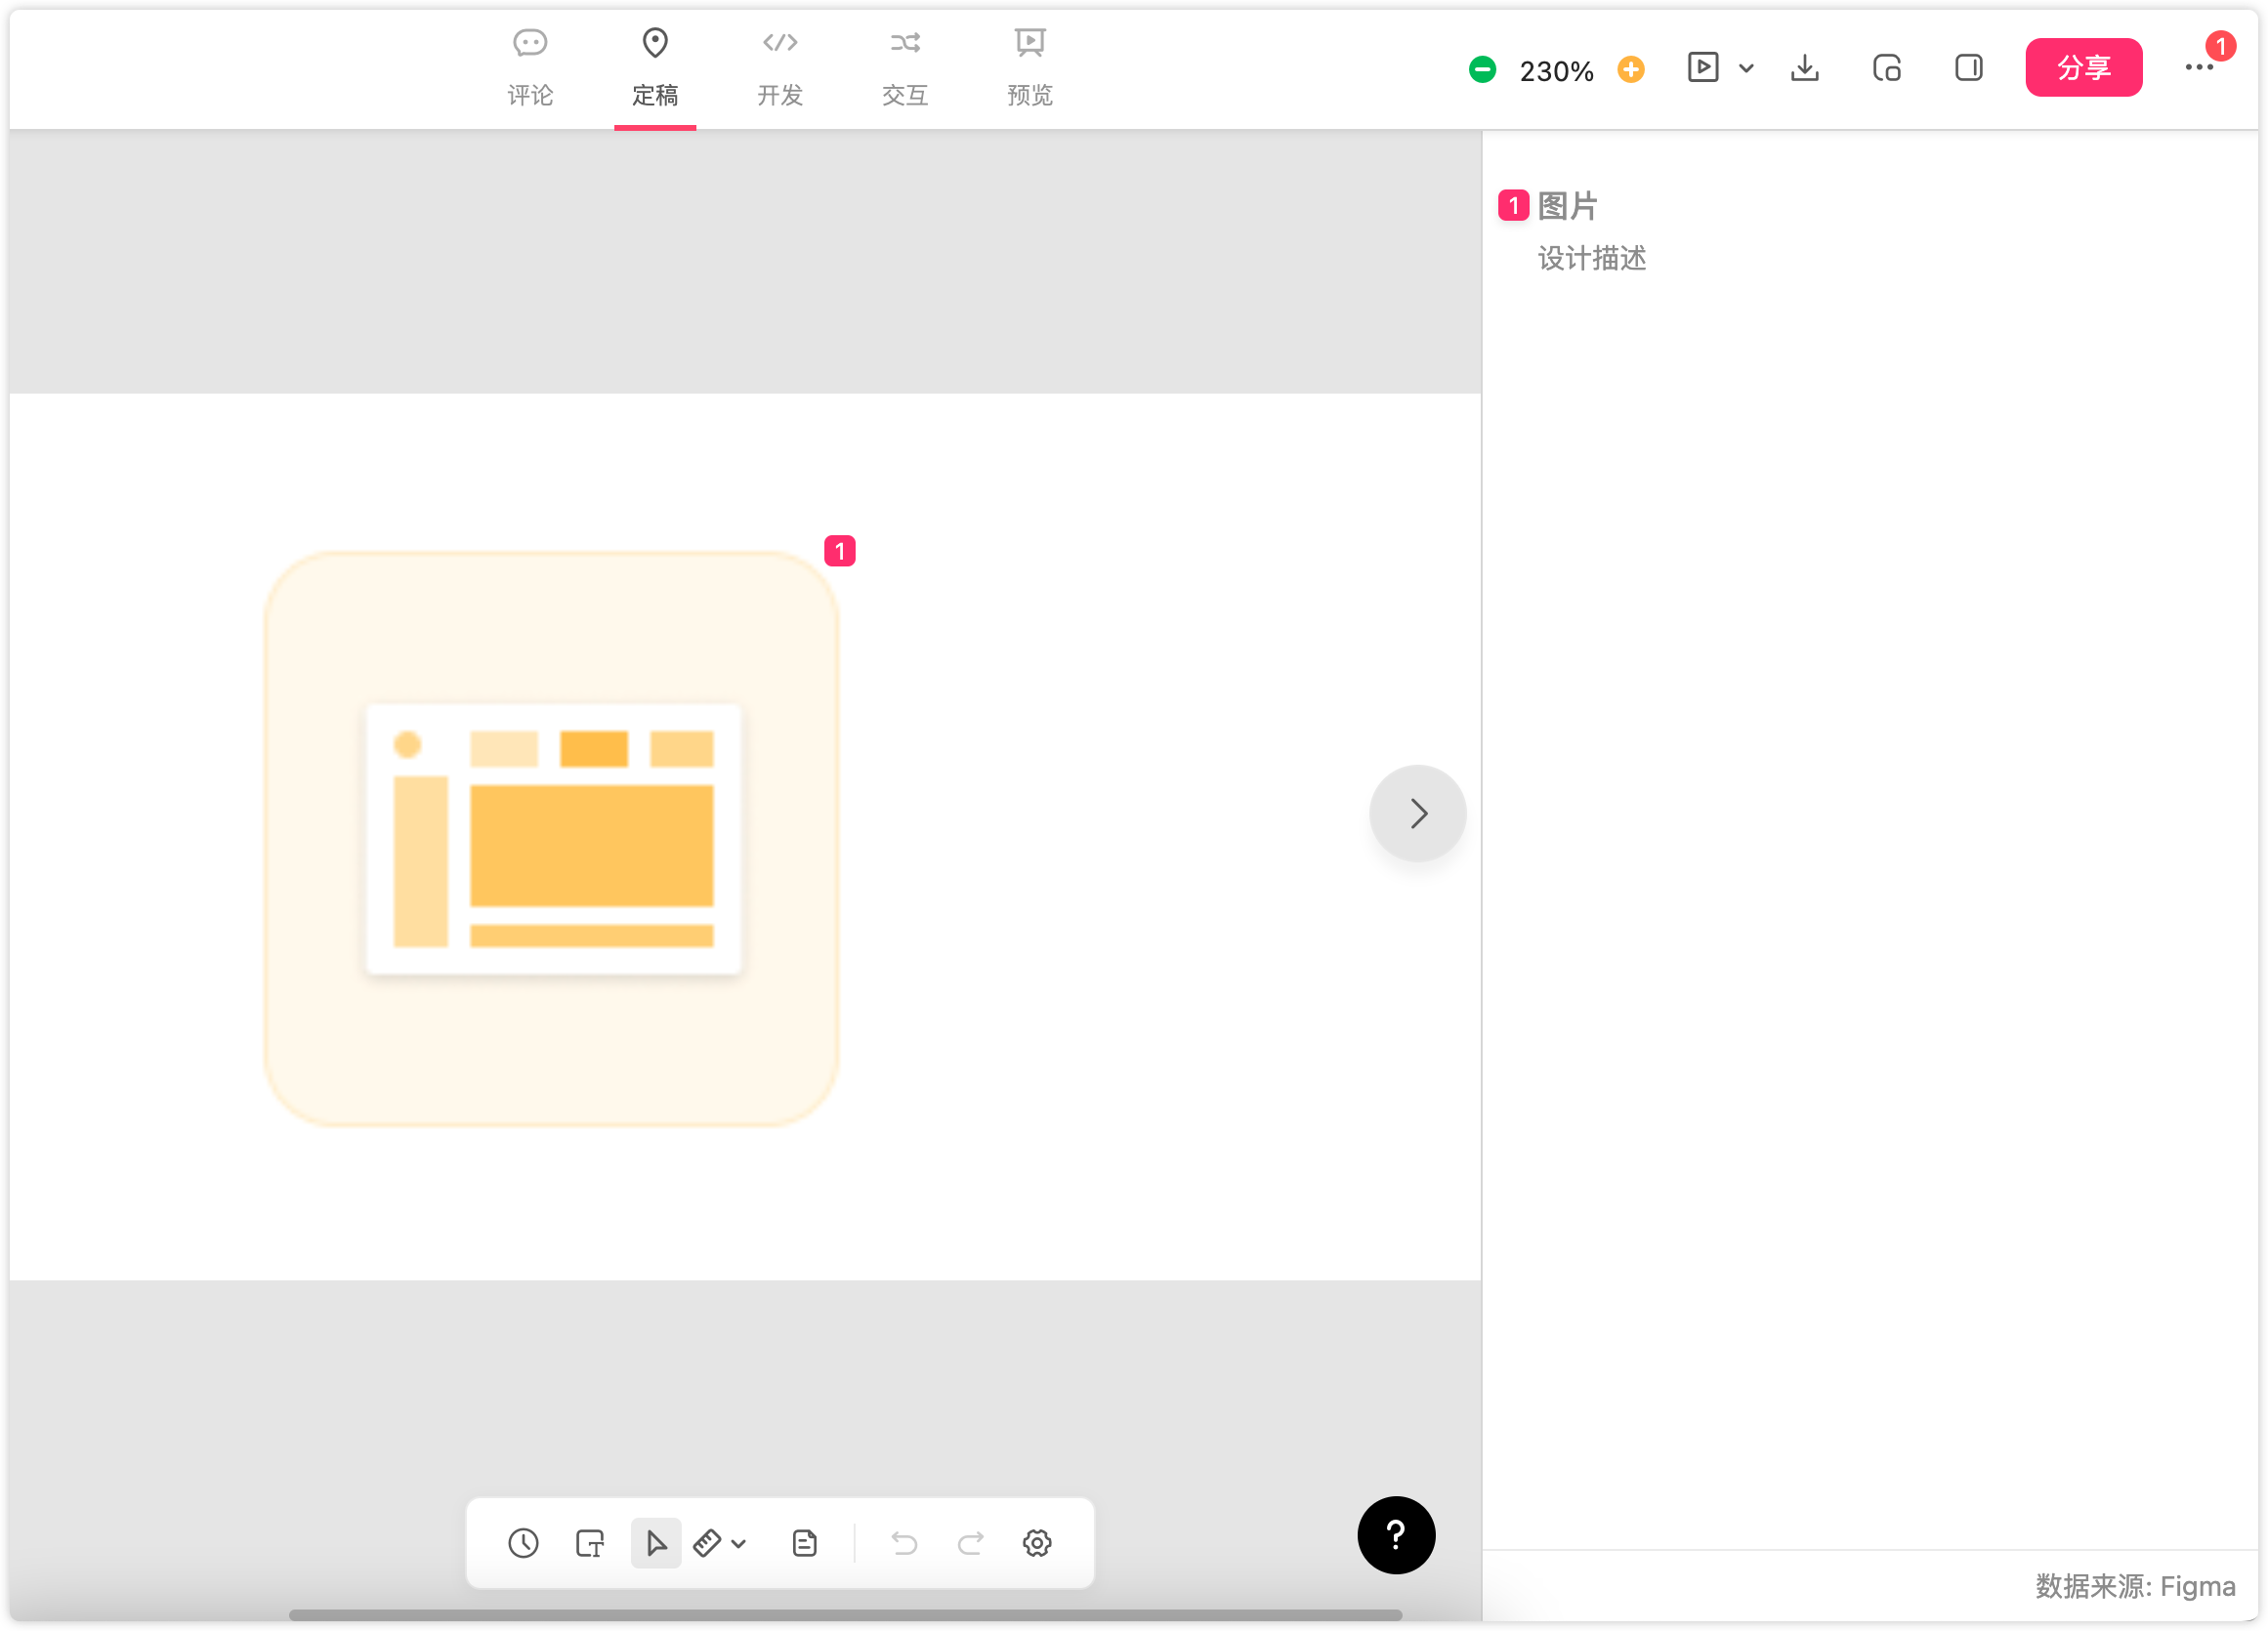Image resolution: width=2268 pixels, height=1631 pixels.
Task: Expand the ruler measure tool dropdown
Action: pyautogui.click(x=738, y=1543)
